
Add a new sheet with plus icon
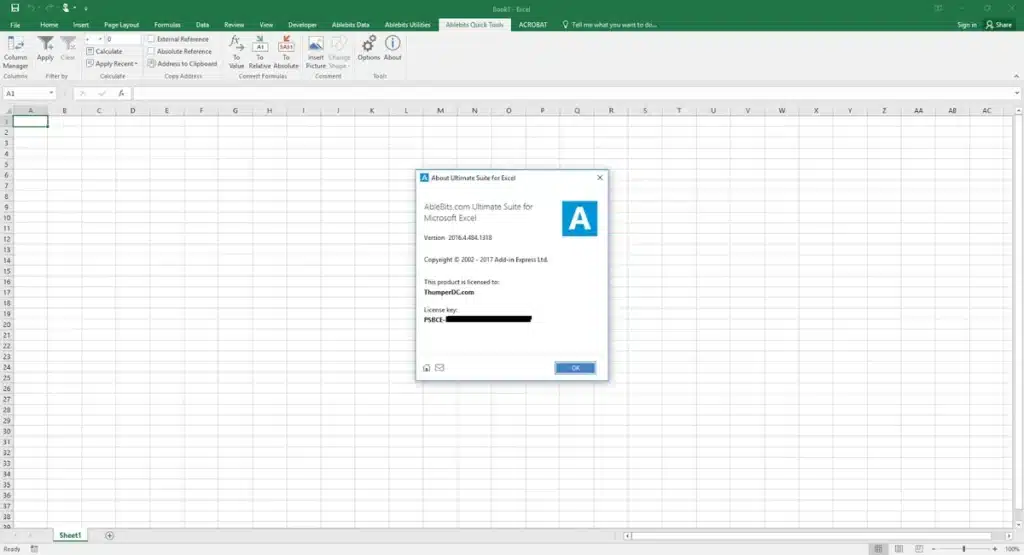coord(109,535)
